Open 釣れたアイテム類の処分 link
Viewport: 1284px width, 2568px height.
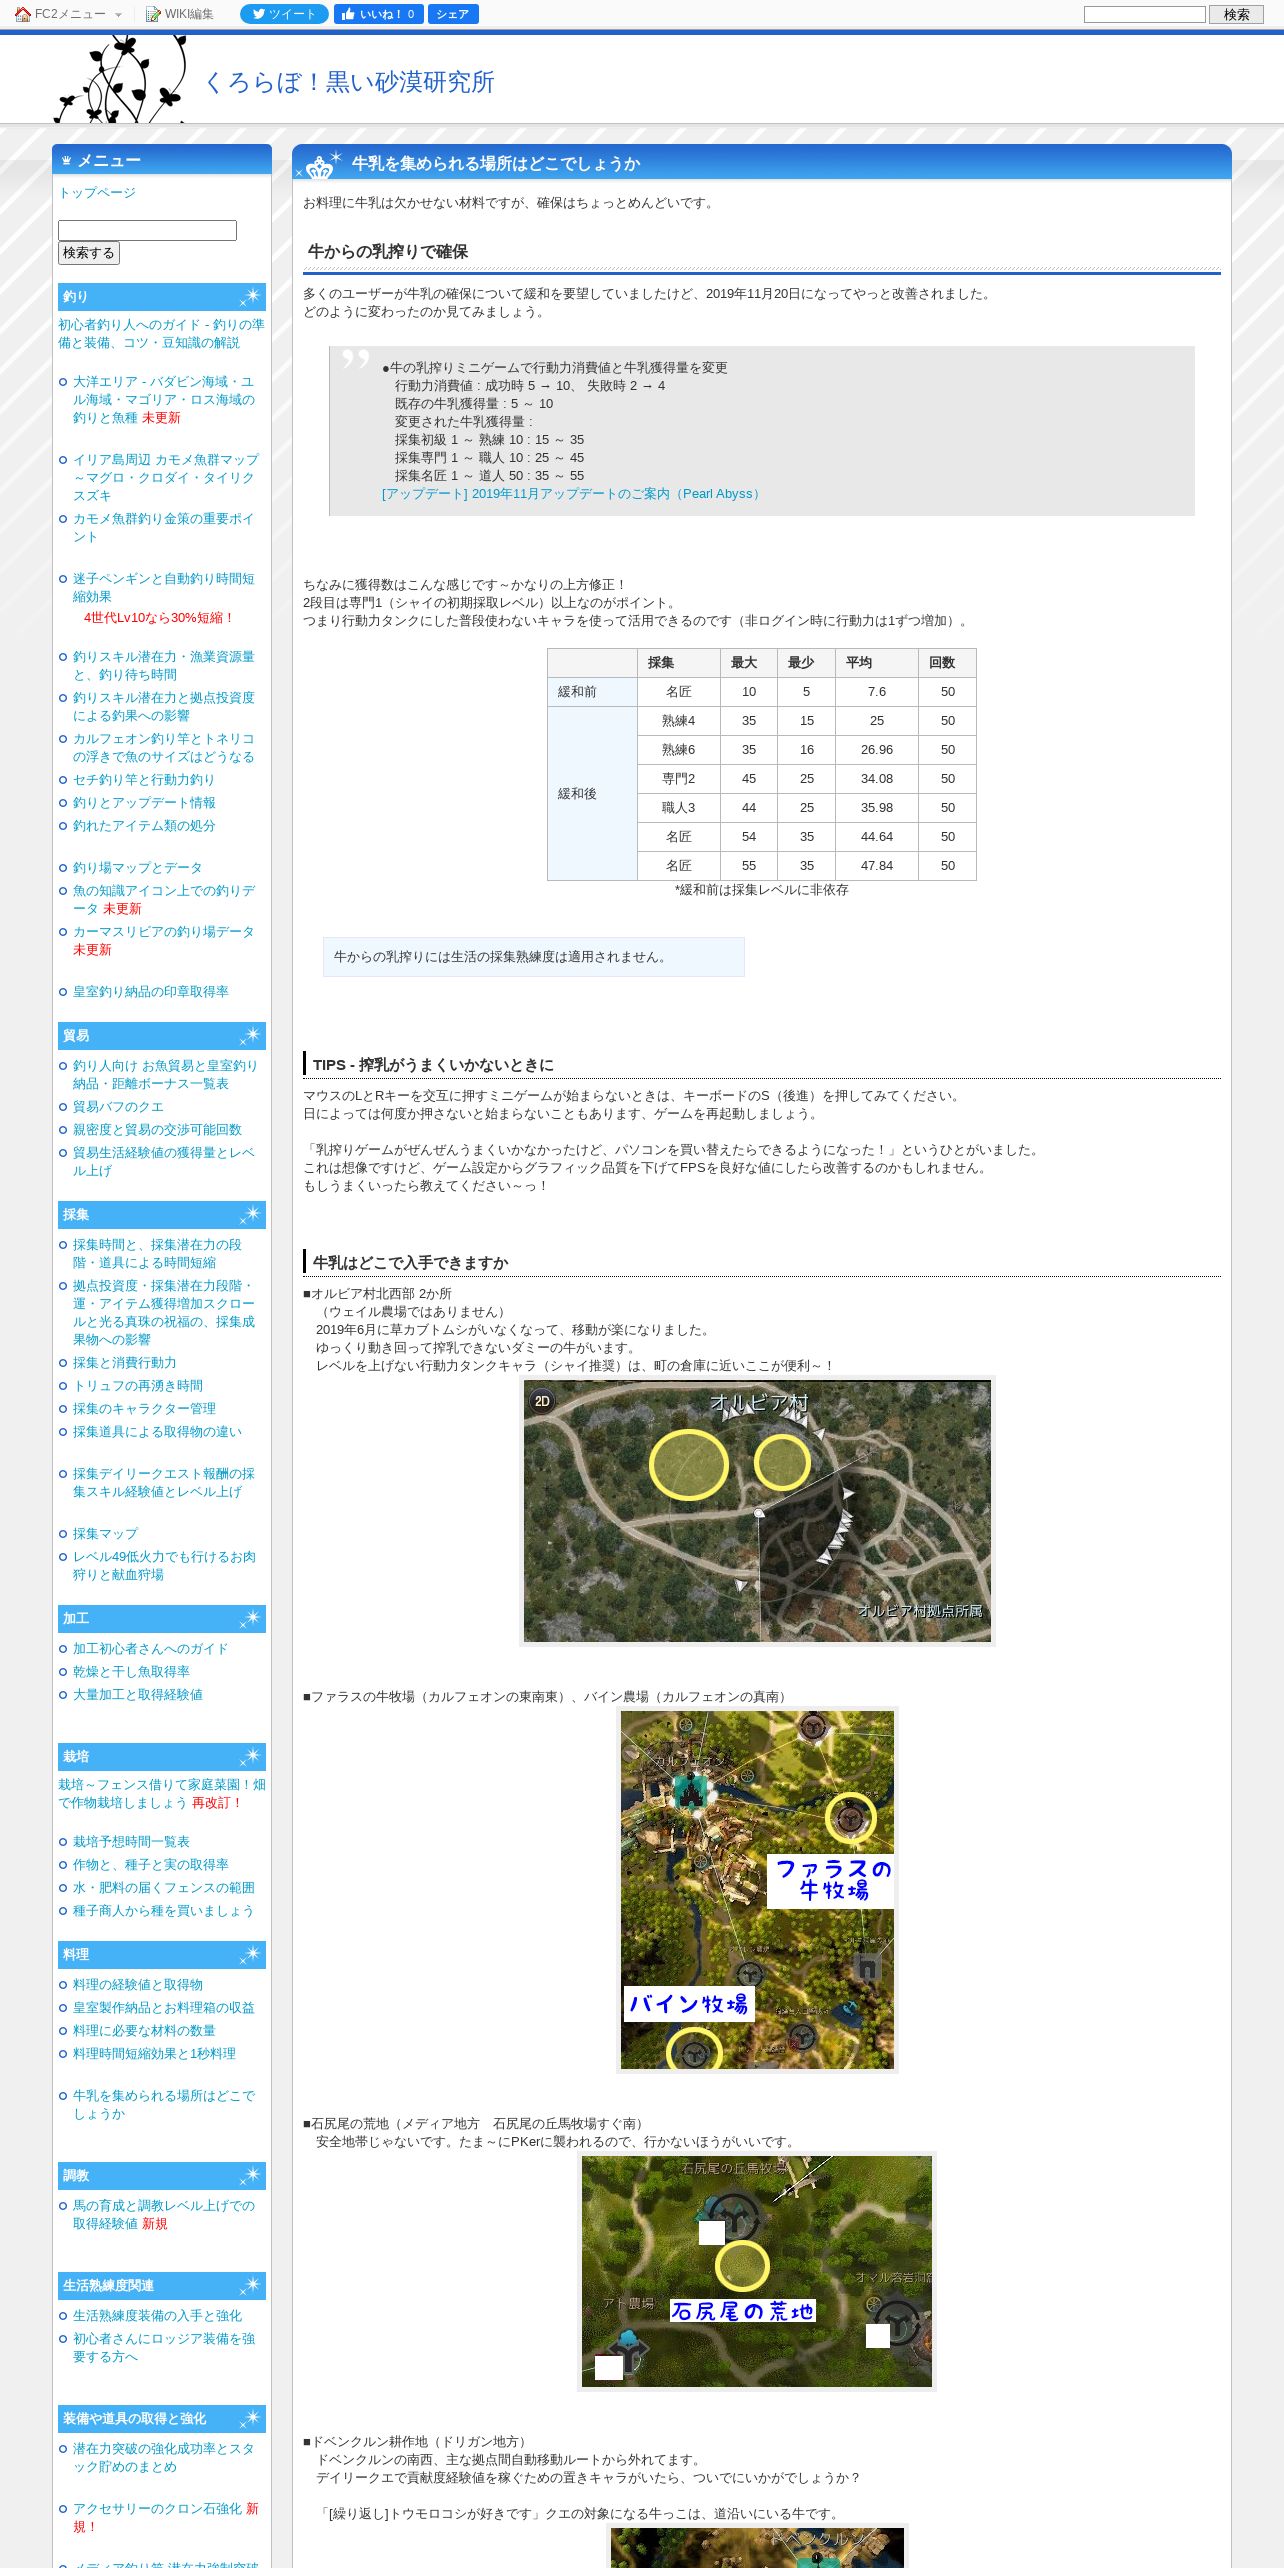144,825
